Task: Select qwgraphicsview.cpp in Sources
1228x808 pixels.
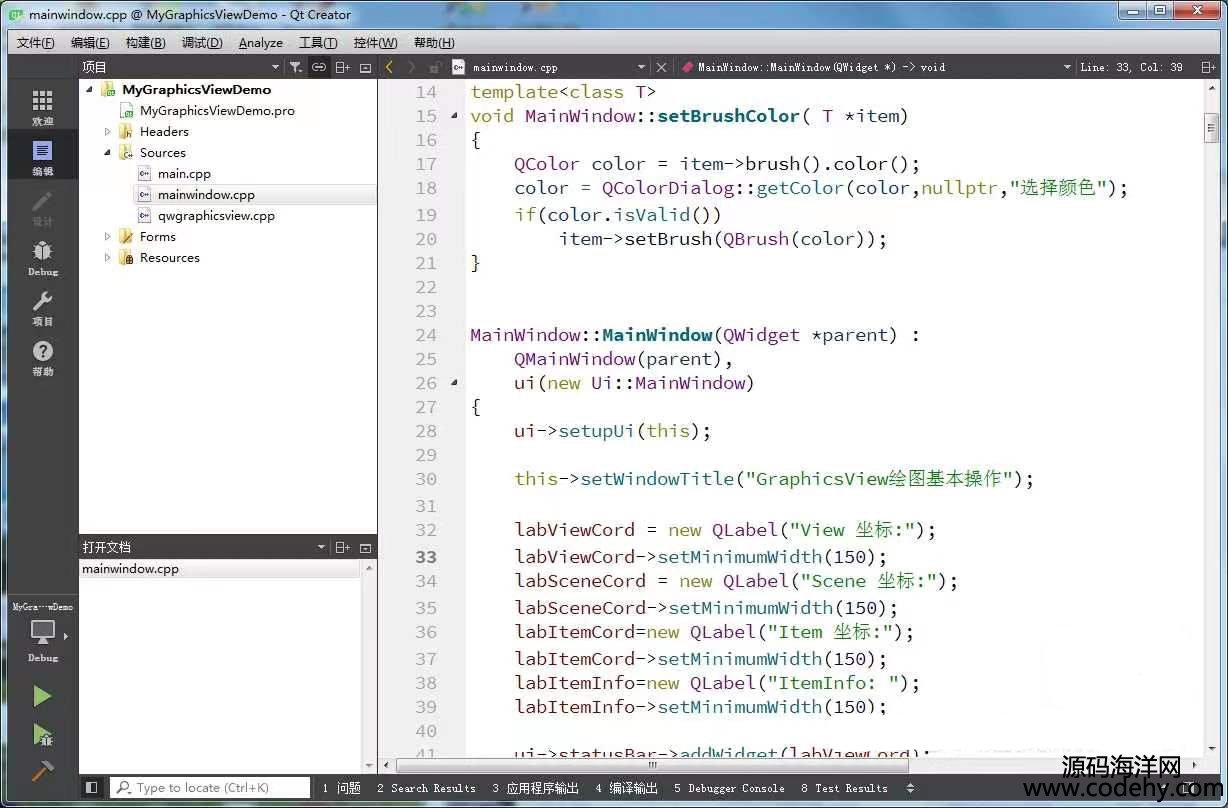Action: (x=216, y=216)
